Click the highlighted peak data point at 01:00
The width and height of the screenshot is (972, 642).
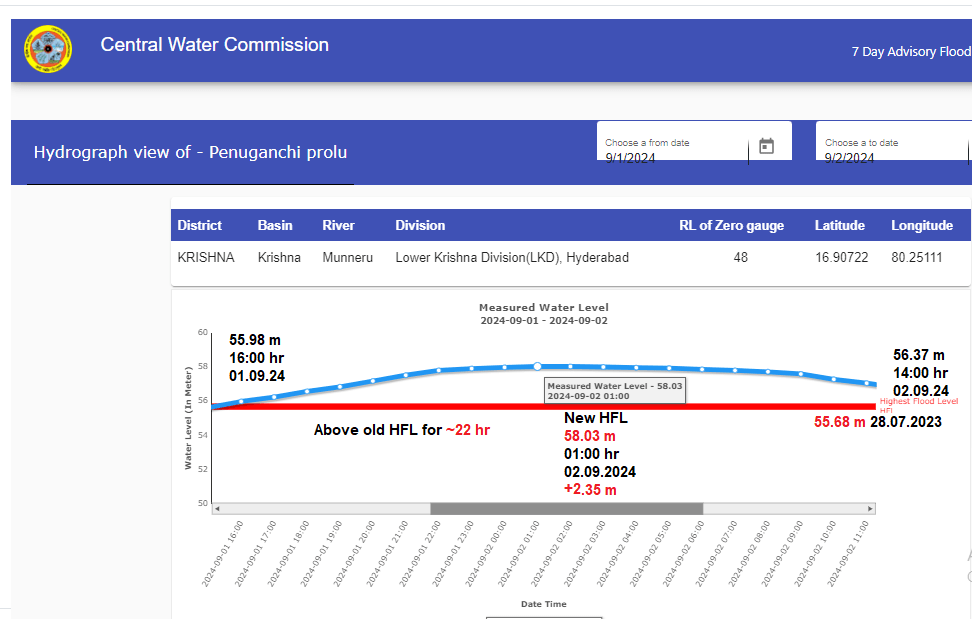tap(537, 366)
